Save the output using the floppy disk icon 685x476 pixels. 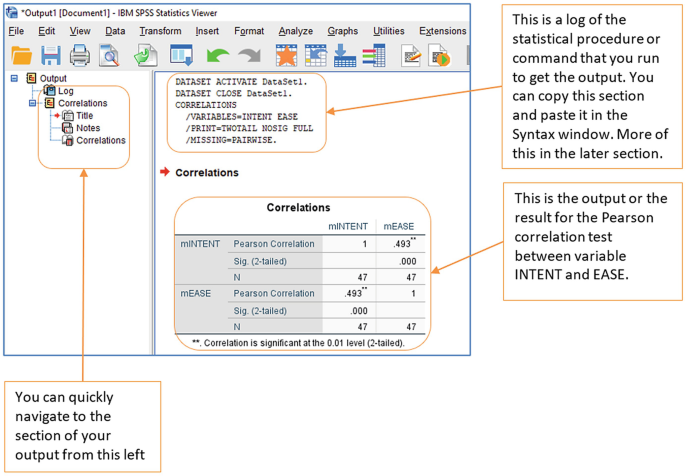click(51, 56)
